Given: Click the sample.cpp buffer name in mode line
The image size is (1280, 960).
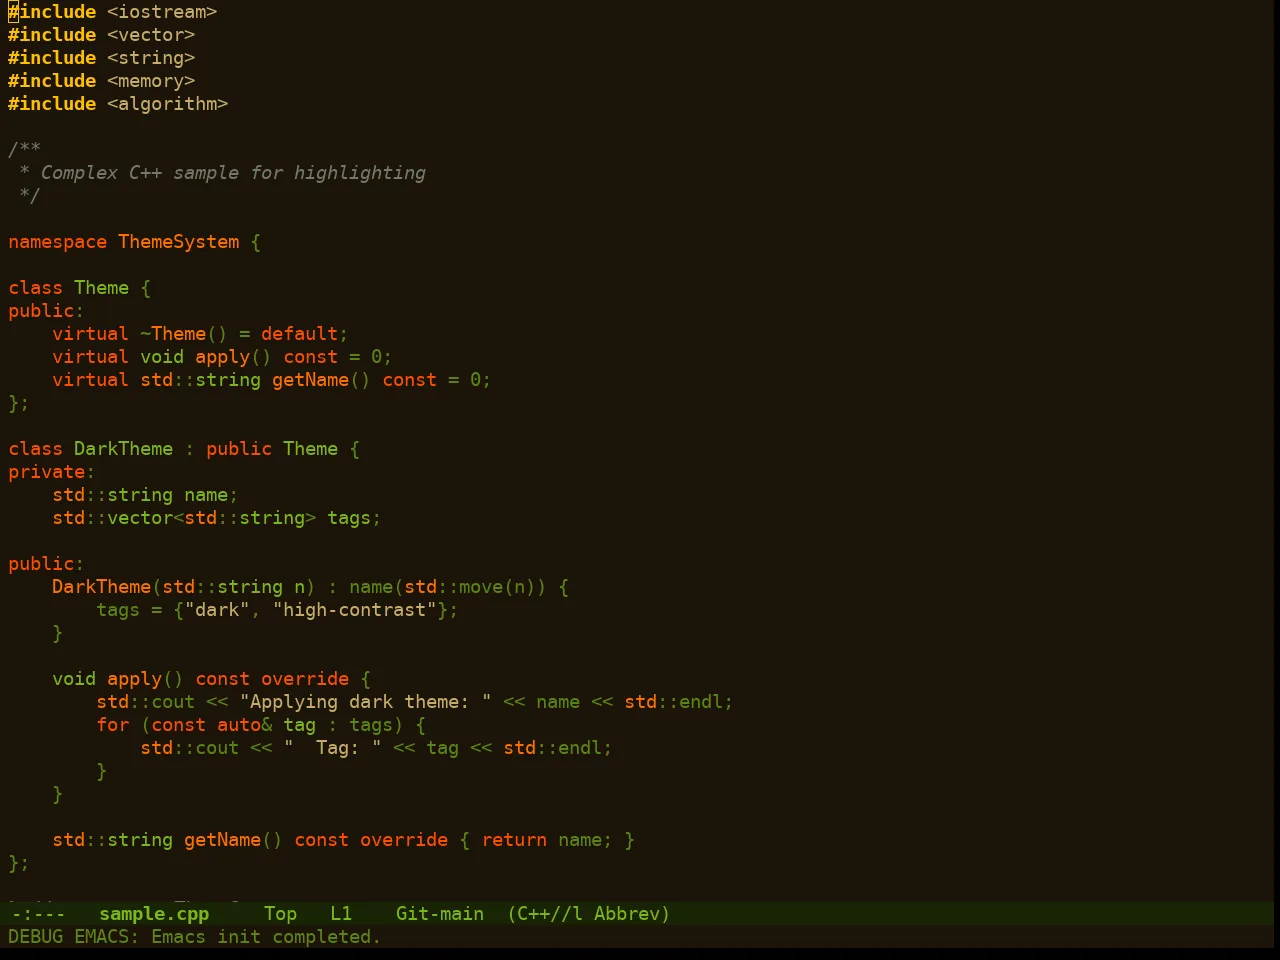Looking at the screenshot, I should (154, 914).
